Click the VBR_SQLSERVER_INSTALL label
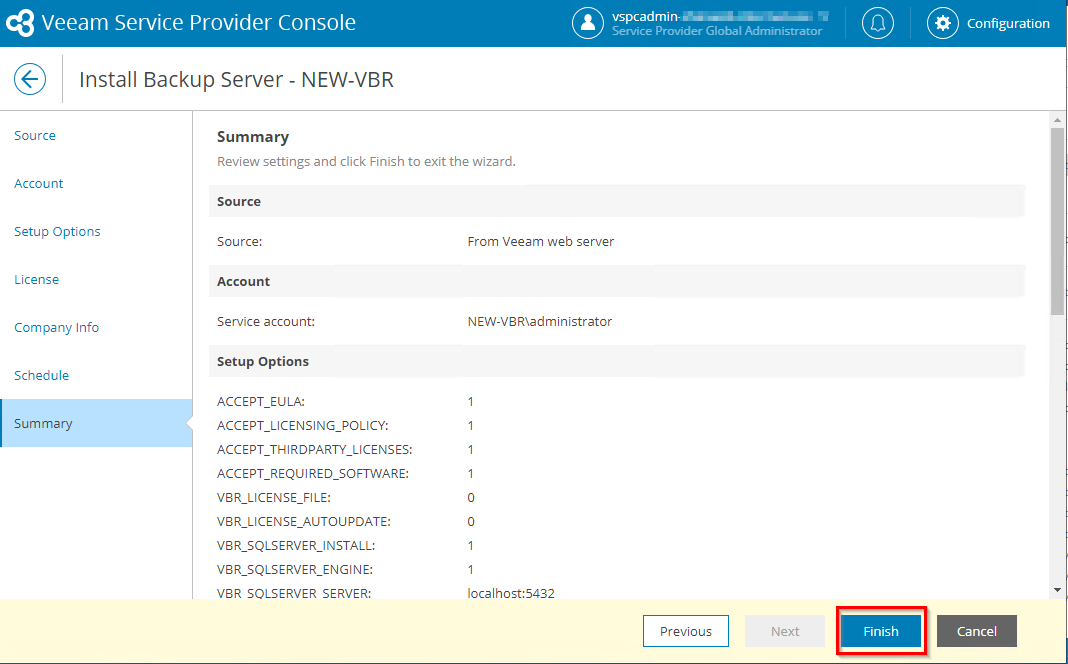This screenshot has height=664, width=1068. coord(296,546)
